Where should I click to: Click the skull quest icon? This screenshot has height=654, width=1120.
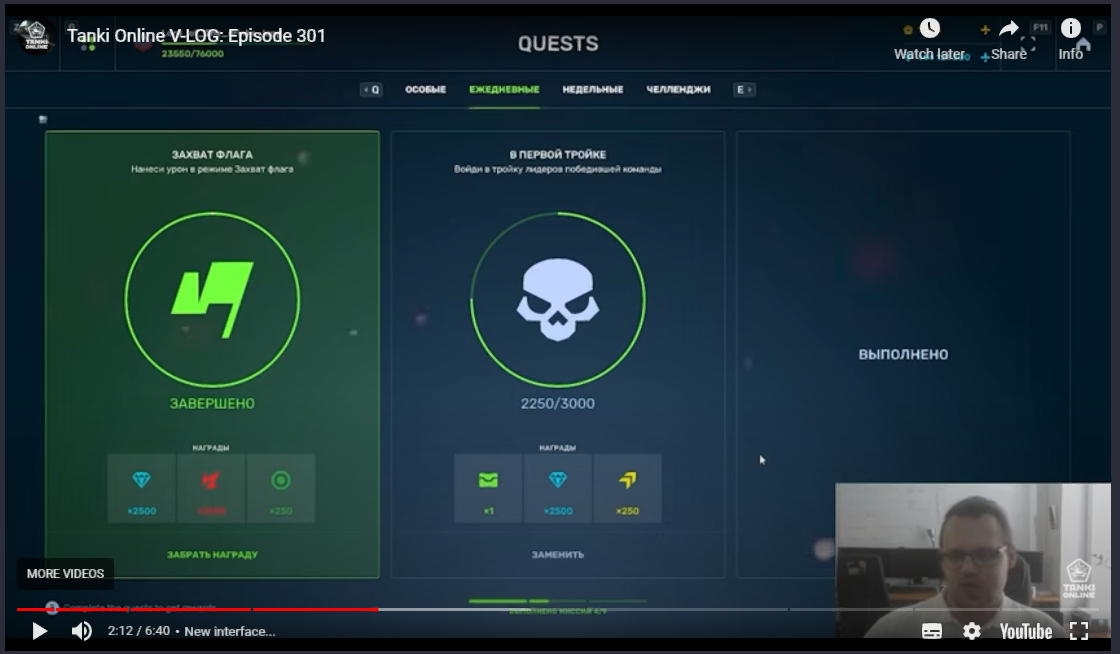pos(558,299)
